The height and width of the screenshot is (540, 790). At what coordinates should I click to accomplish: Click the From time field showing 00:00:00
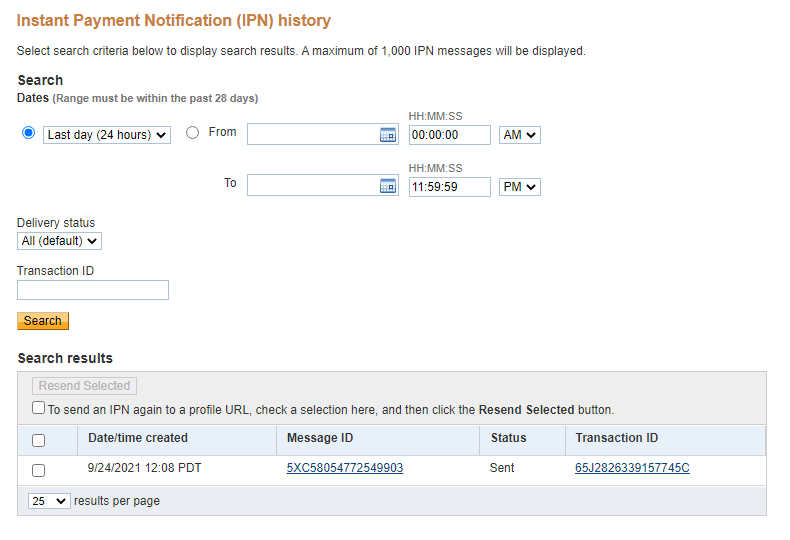[x=449, y=135]
